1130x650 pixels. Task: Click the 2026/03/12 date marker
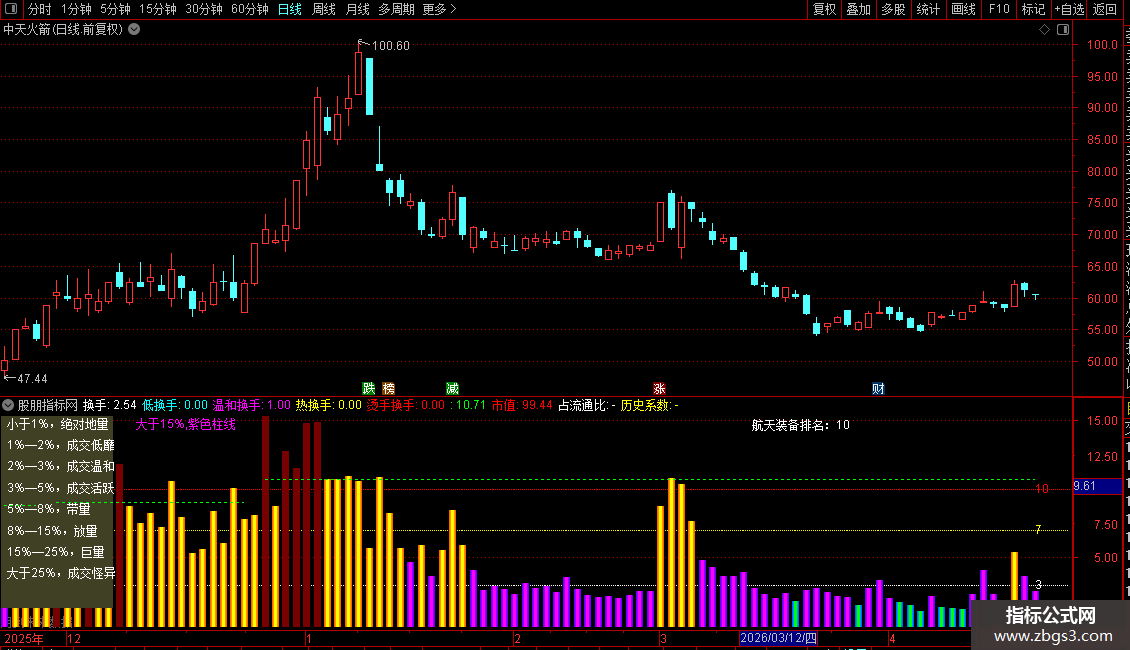(x=778, y=638)
